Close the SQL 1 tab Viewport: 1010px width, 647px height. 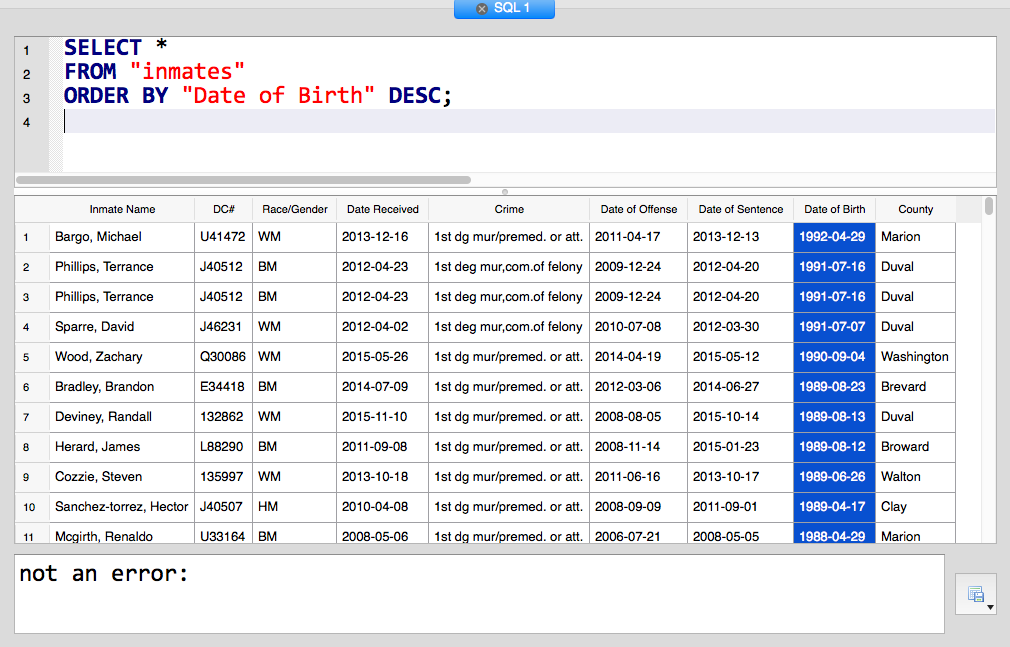tap(482, 8)
